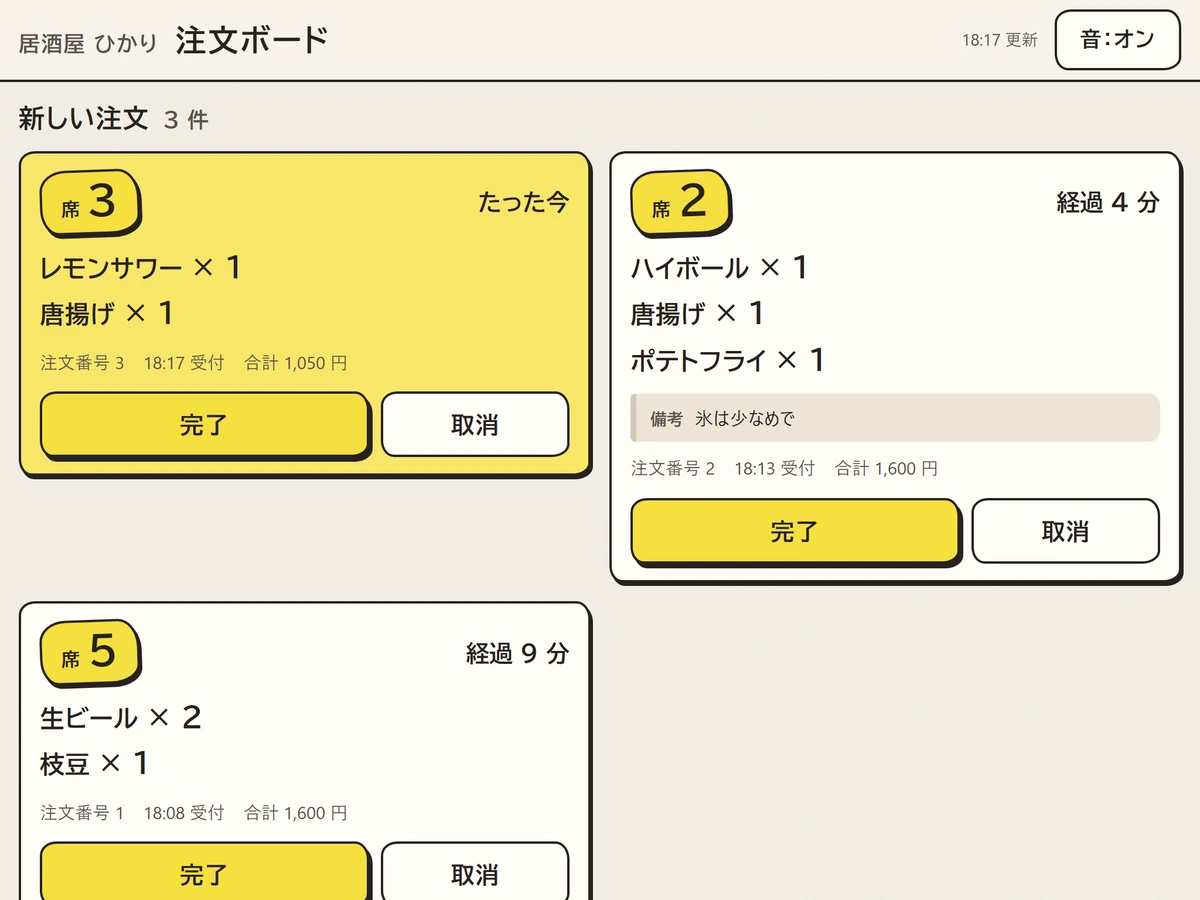The height and width of the screenshot is (900, 1200).
Task: Click table 3's 唐揚げ × 1 item
Action: tap(107, 313)
